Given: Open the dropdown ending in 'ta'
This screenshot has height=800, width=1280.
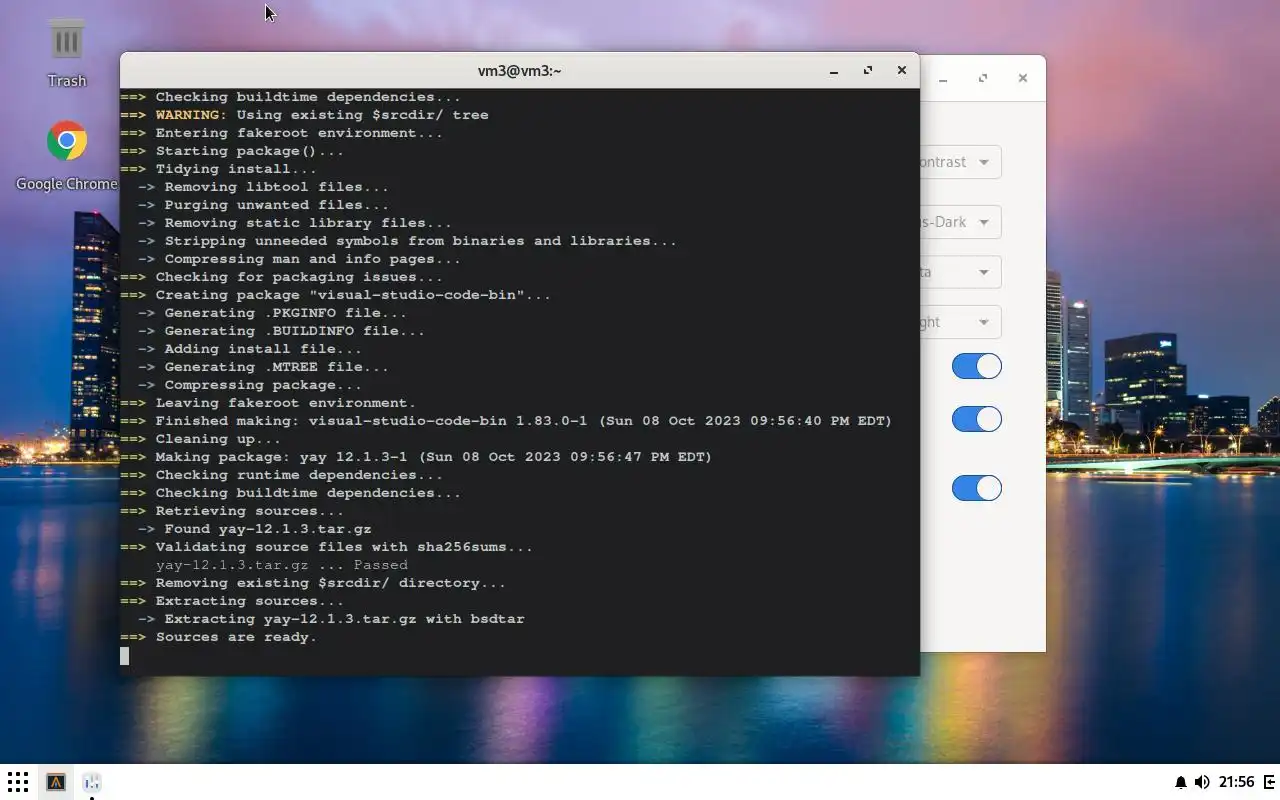Looking at the screenshot, I should click(x=960, y=272).
